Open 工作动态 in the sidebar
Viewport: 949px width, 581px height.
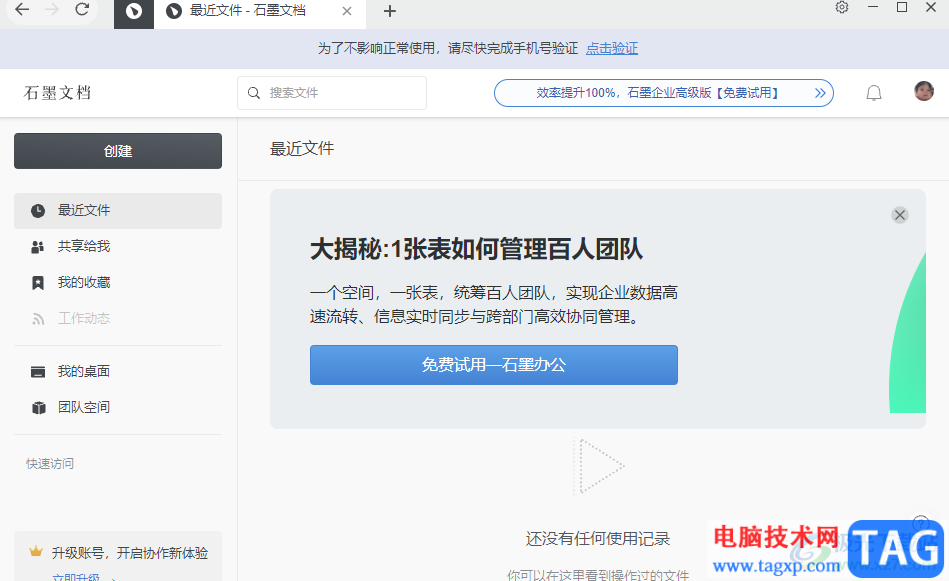pyautogui.click(x=118, y=318)
